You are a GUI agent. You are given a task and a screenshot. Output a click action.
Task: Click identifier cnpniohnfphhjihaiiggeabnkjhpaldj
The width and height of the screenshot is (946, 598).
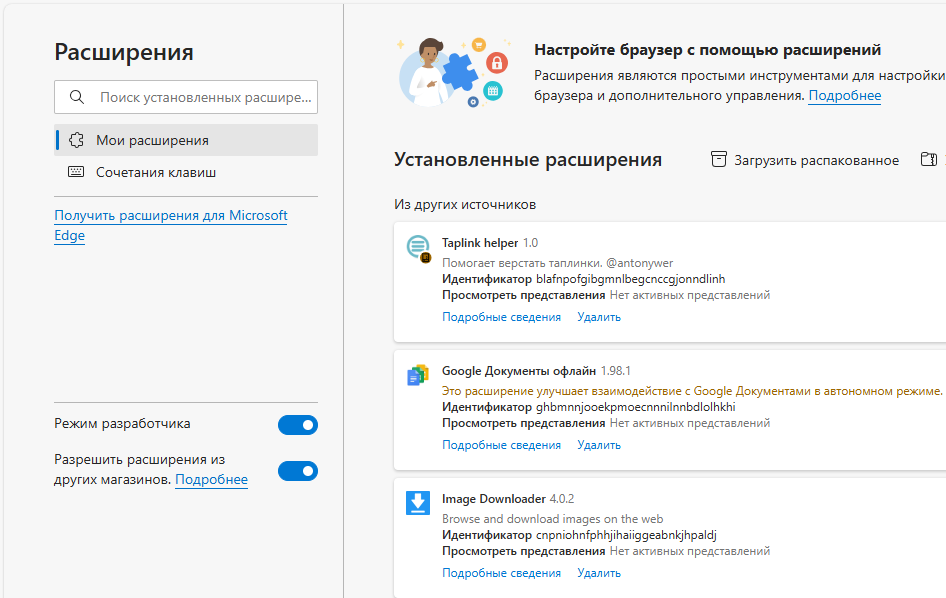pyautogui.click(x=626, y=535)
